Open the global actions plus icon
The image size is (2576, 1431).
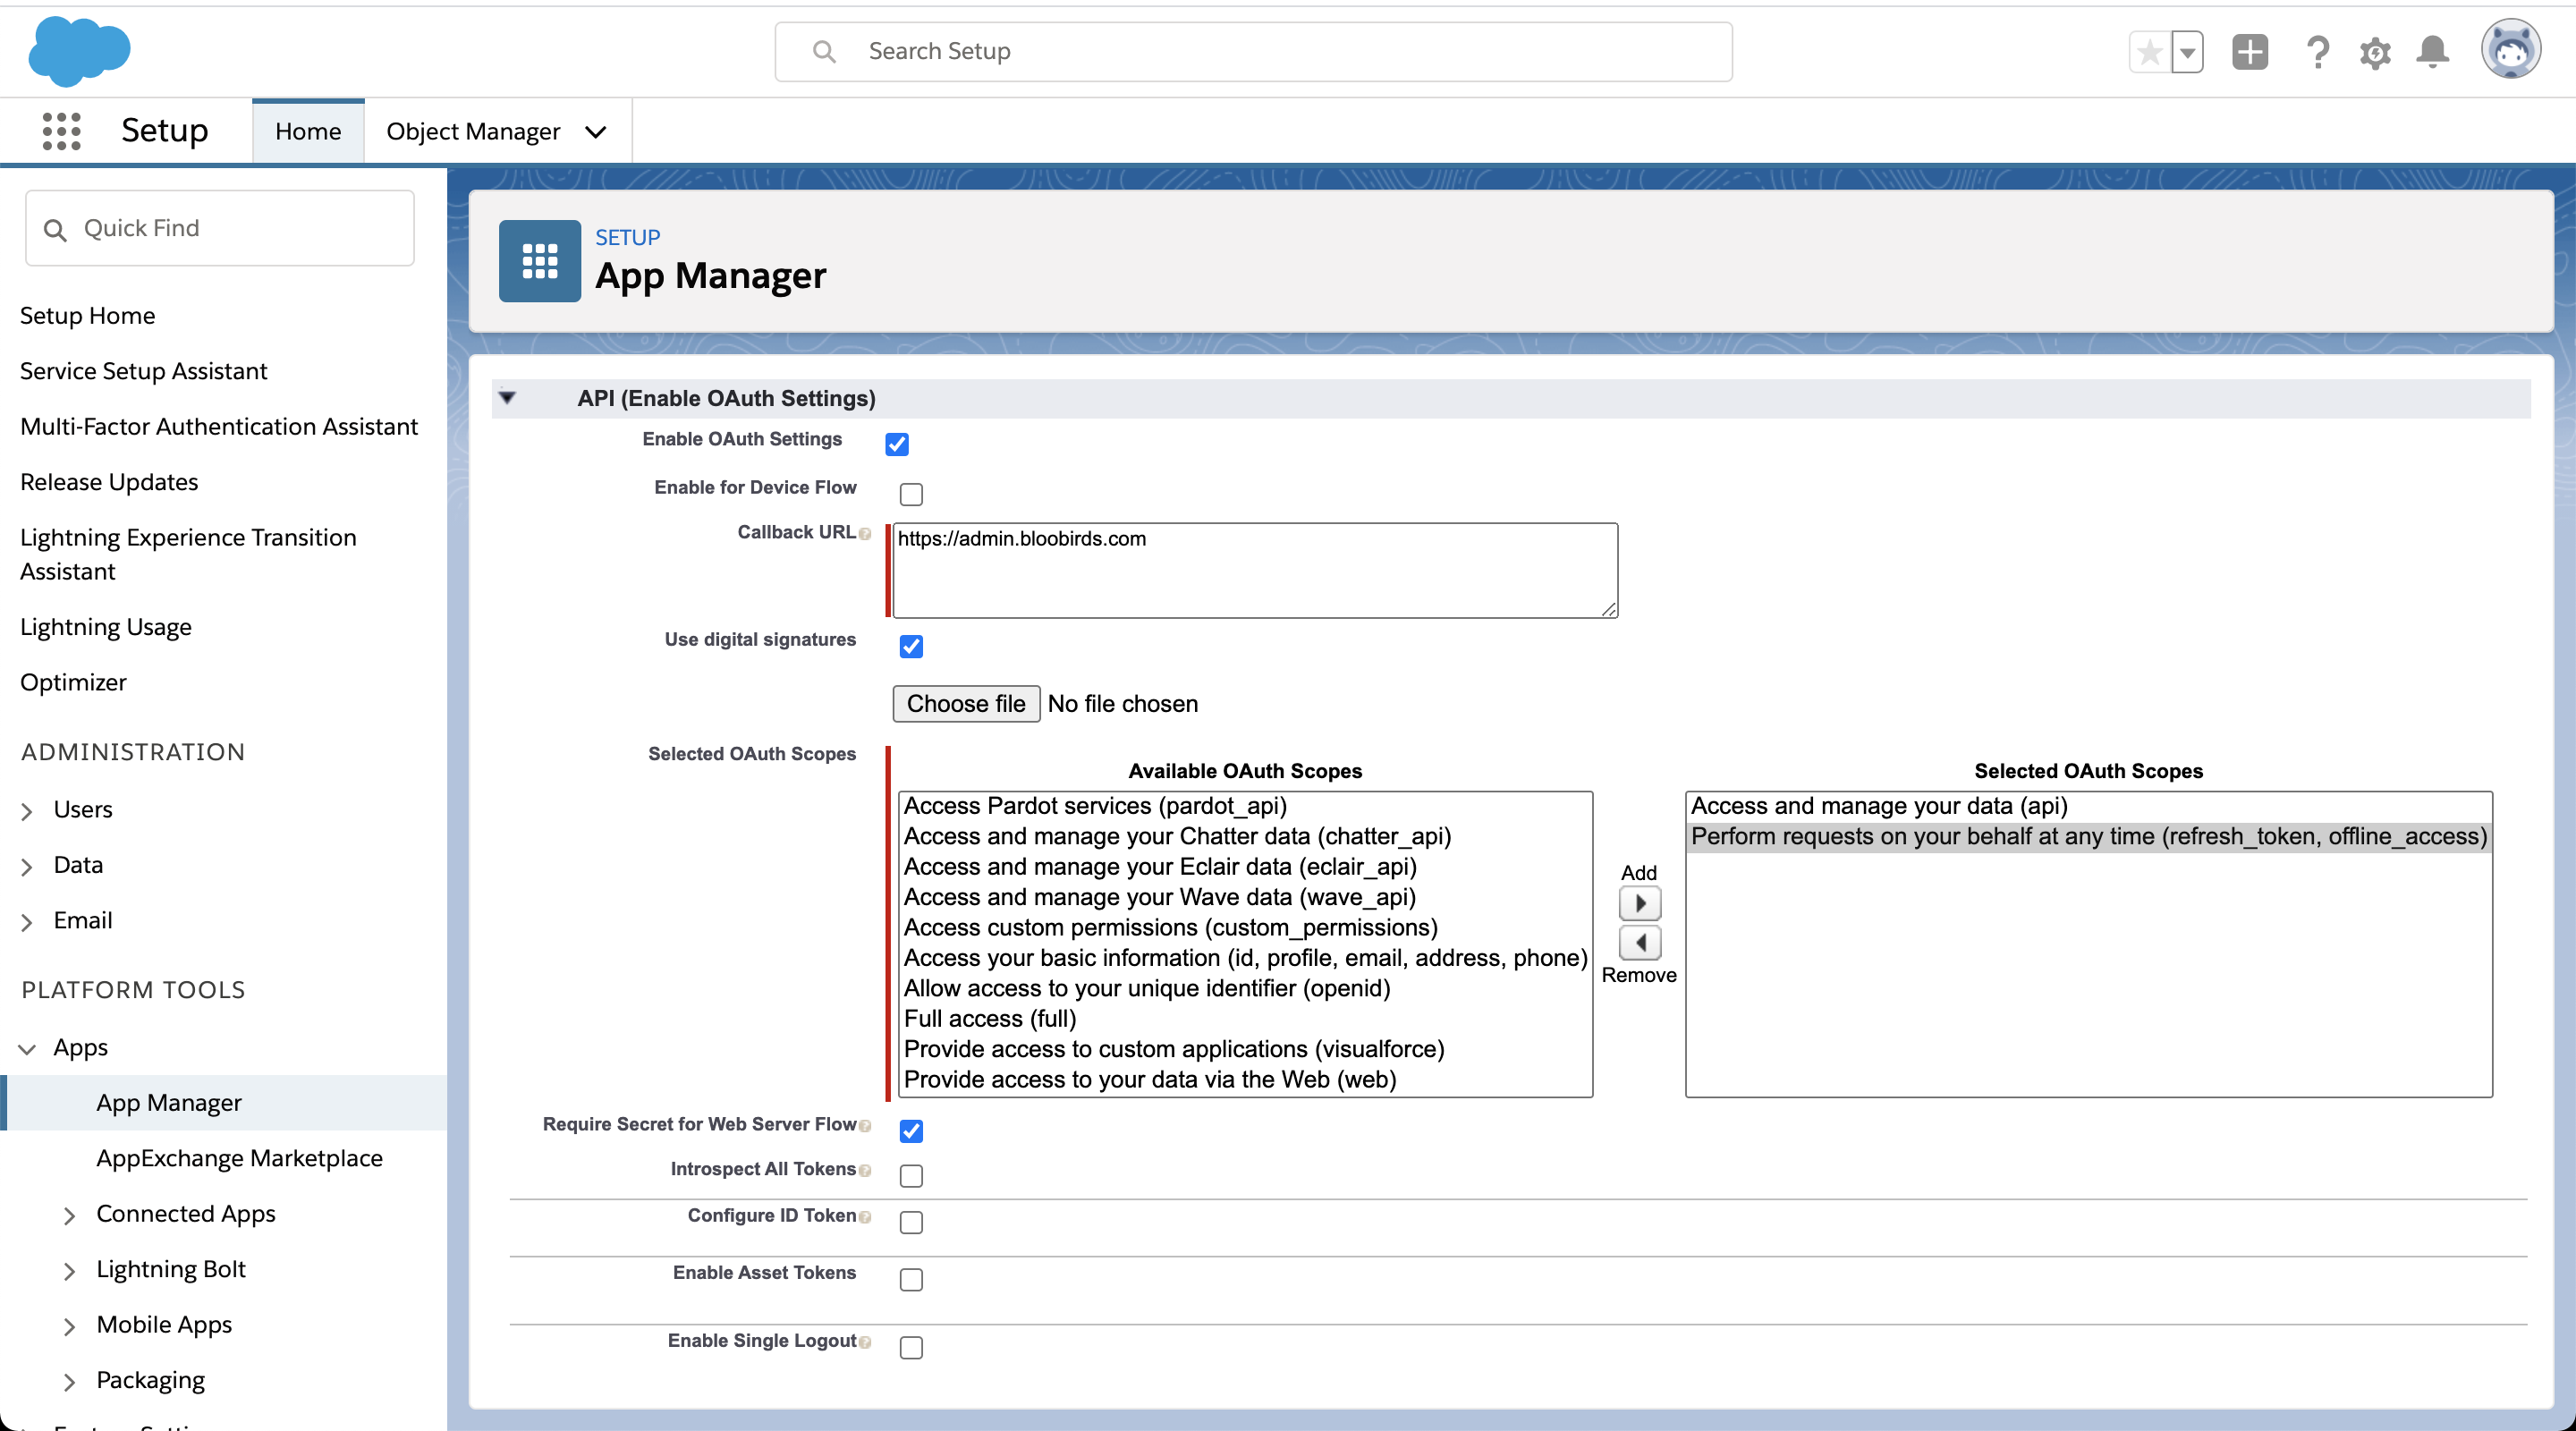[2250, 52]
